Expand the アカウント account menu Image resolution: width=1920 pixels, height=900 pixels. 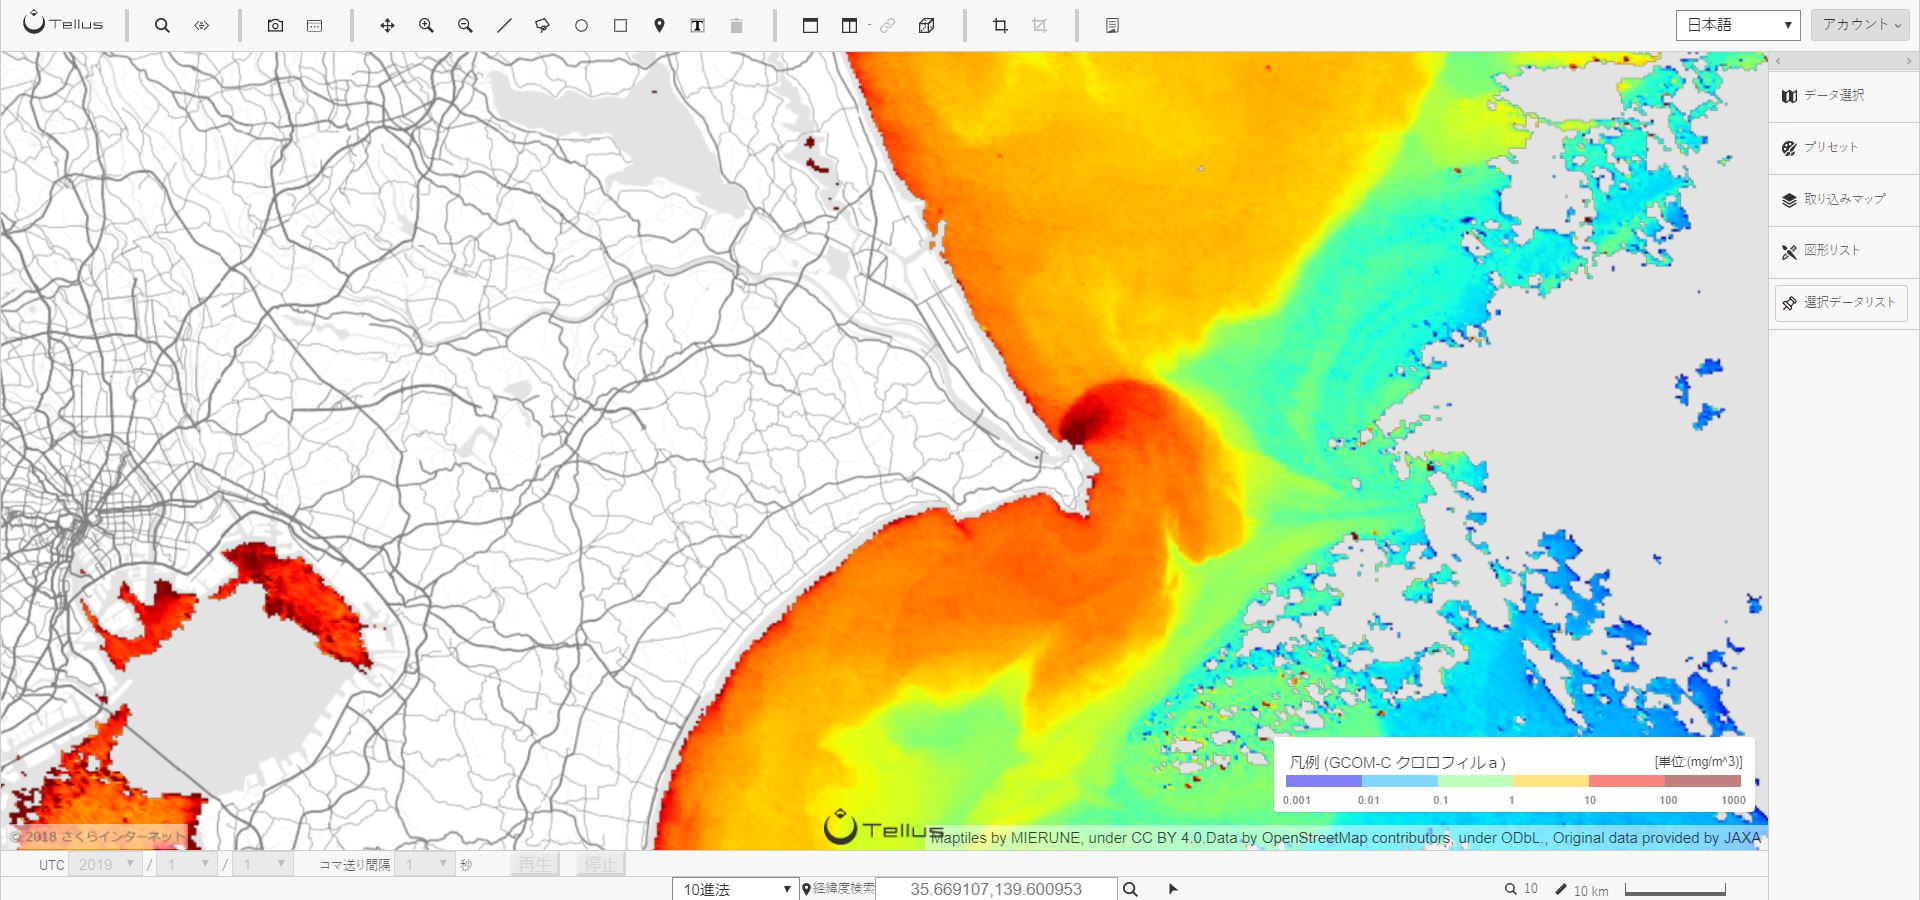click(x=1860, y=25)
